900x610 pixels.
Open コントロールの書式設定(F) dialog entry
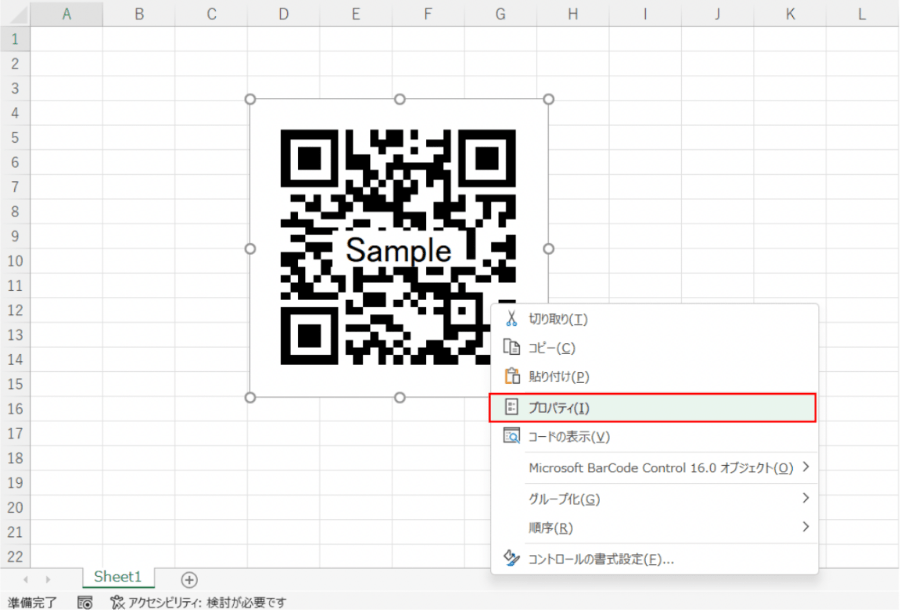654,558
